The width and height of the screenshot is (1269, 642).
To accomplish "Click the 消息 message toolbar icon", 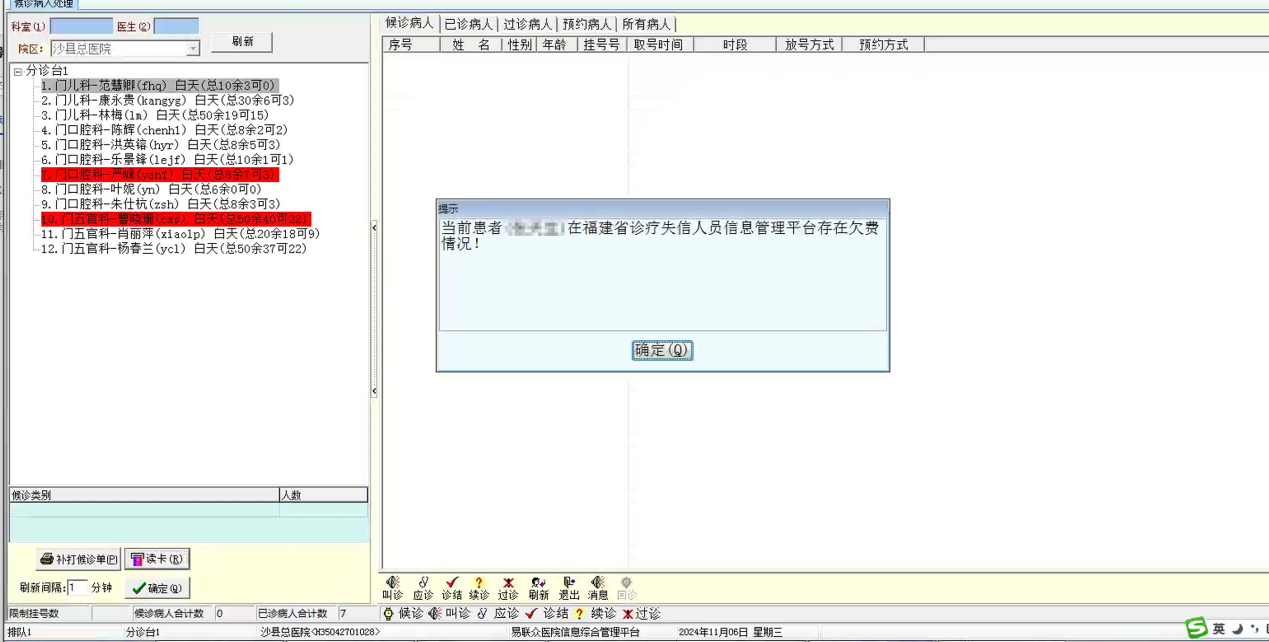I will coord(598,587).
